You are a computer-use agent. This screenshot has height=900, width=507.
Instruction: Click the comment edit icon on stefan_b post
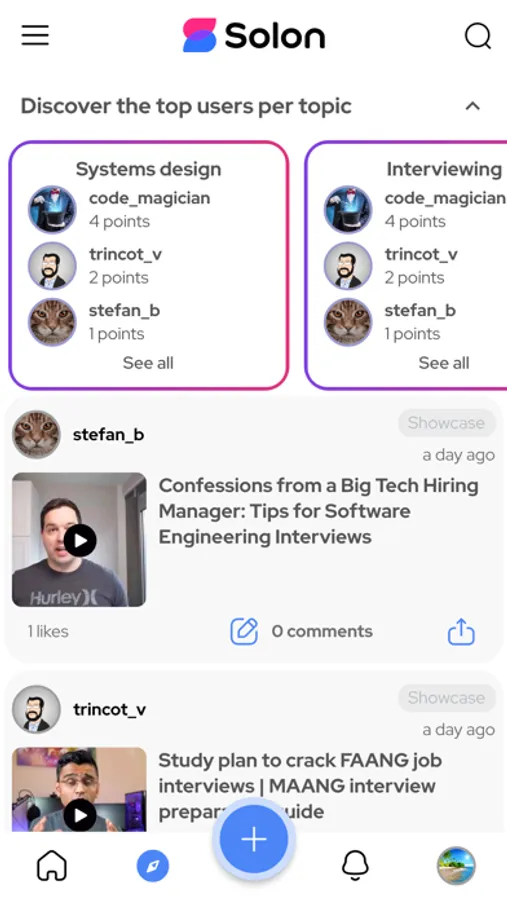point(244,631)
